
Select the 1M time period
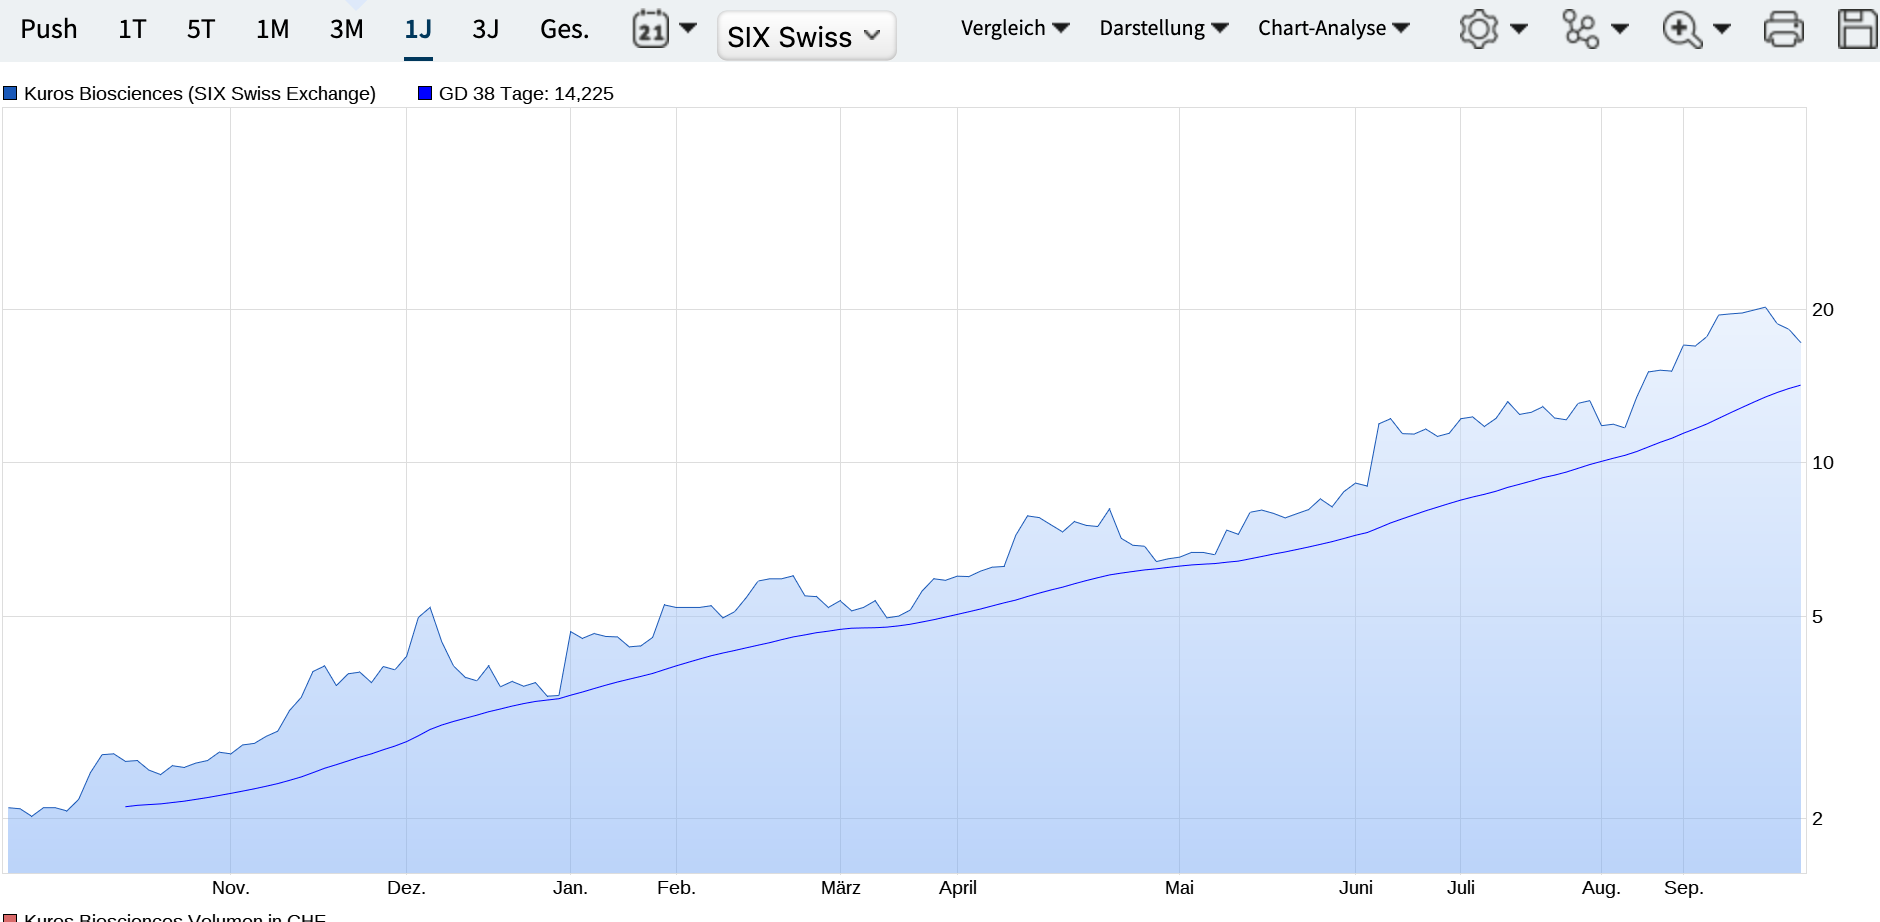272,29
